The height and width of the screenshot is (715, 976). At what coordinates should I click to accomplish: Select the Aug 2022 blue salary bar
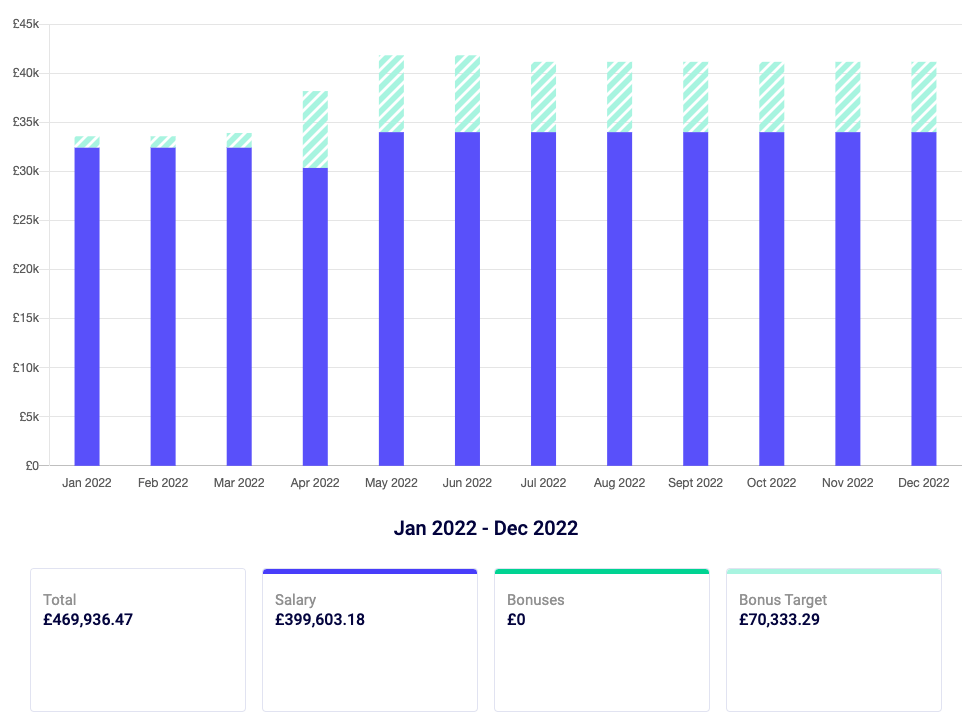(x=619, y=298)
